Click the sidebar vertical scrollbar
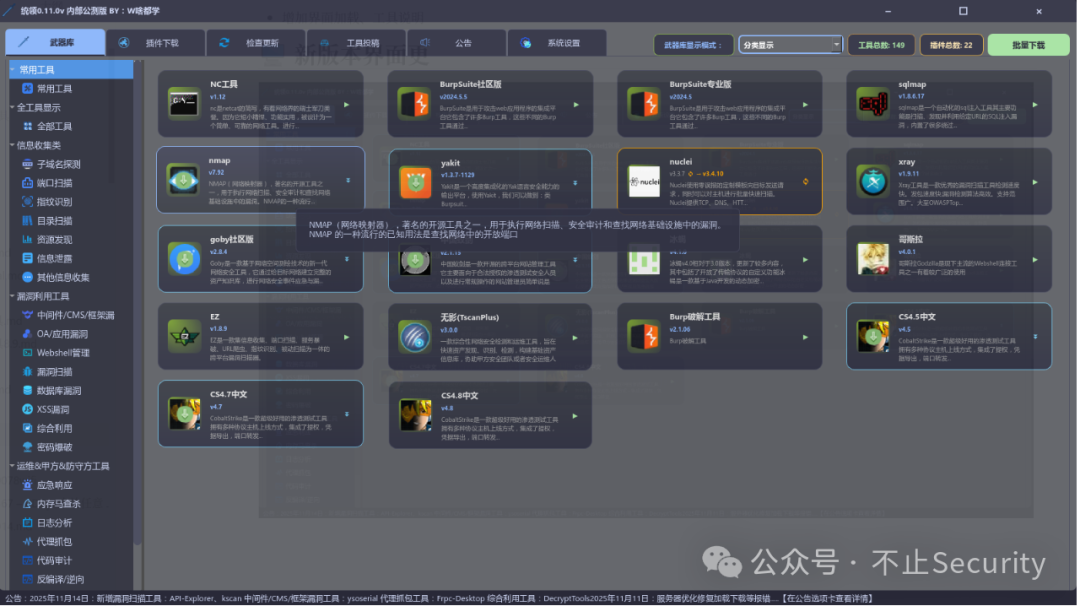Screen dimensions: 1080x606 click(x=138, y=303)
